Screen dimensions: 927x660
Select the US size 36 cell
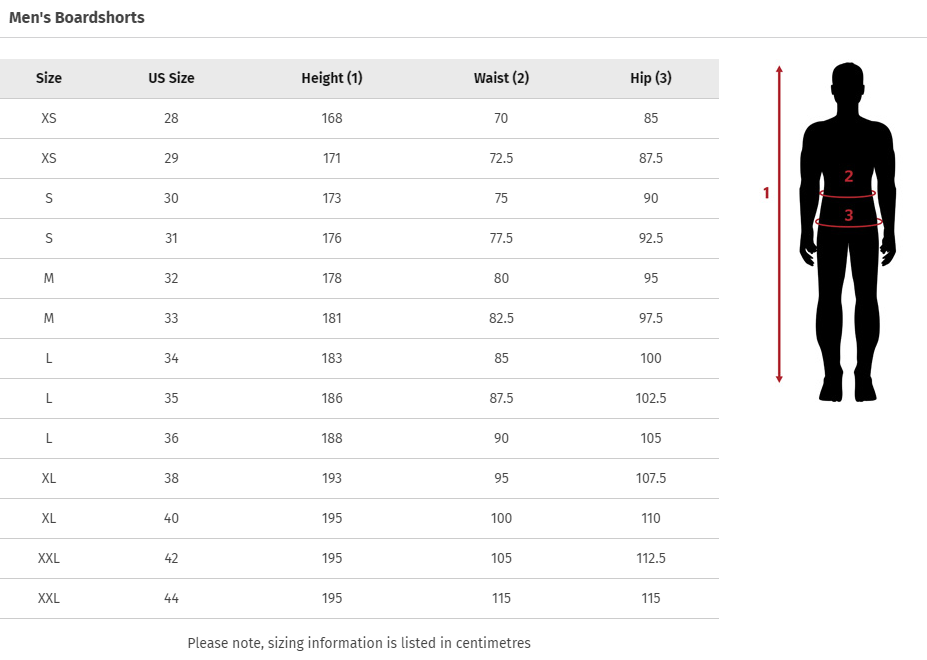coord(171,438)
